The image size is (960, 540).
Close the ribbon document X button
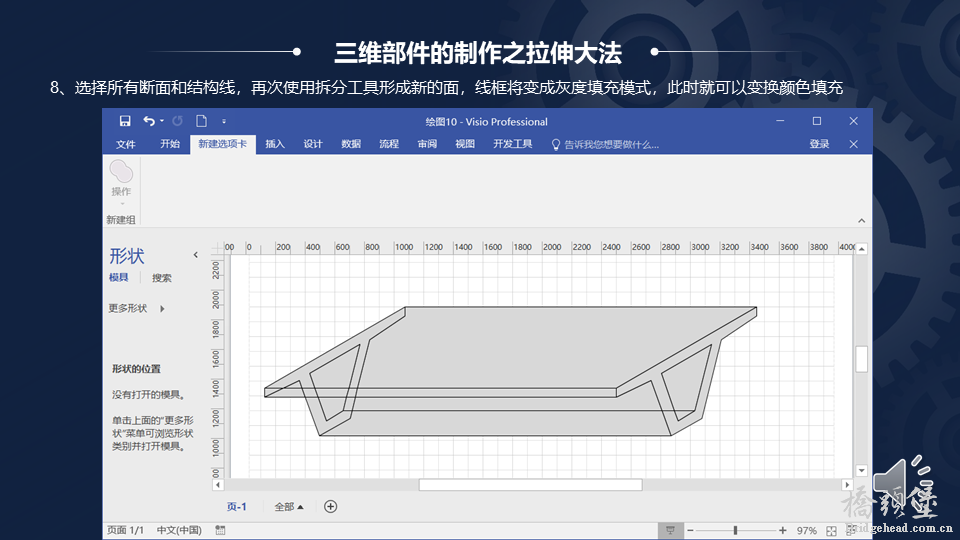853,144
